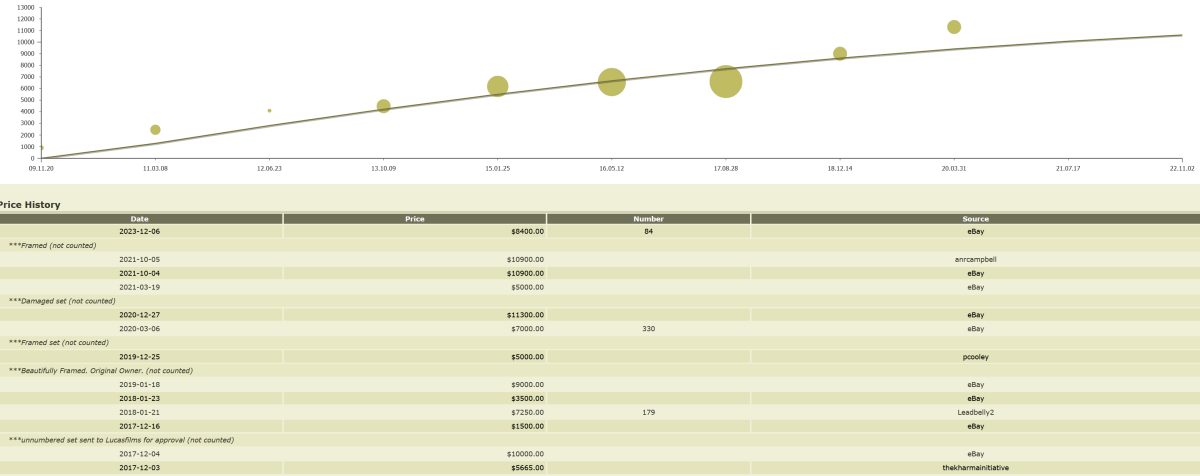Click the largest bubble near 17.08.28

pos(726,82)
